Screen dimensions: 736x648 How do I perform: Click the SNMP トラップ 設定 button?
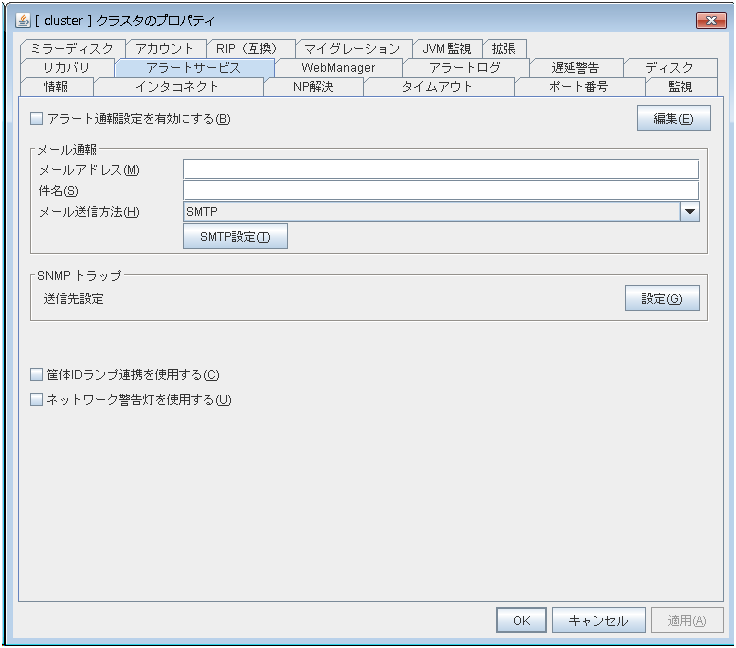click(661, 298)
